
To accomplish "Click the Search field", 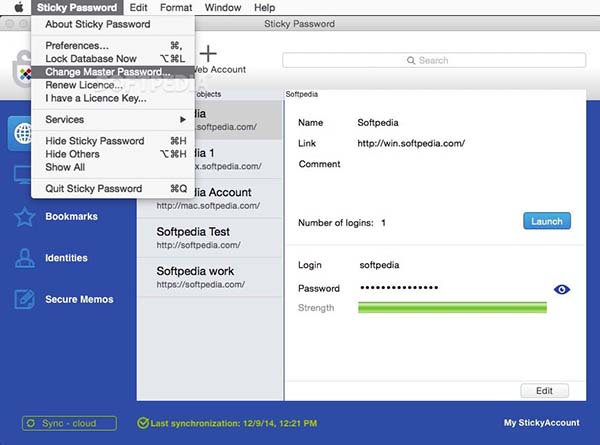I will [434, 60].
